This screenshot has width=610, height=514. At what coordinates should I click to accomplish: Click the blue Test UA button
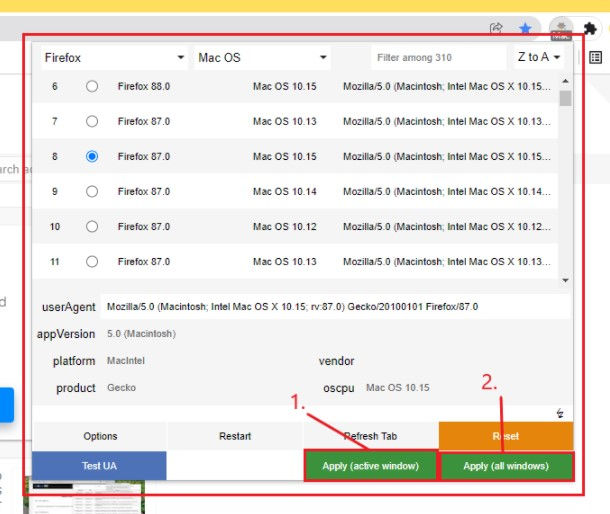pos(99,466)
